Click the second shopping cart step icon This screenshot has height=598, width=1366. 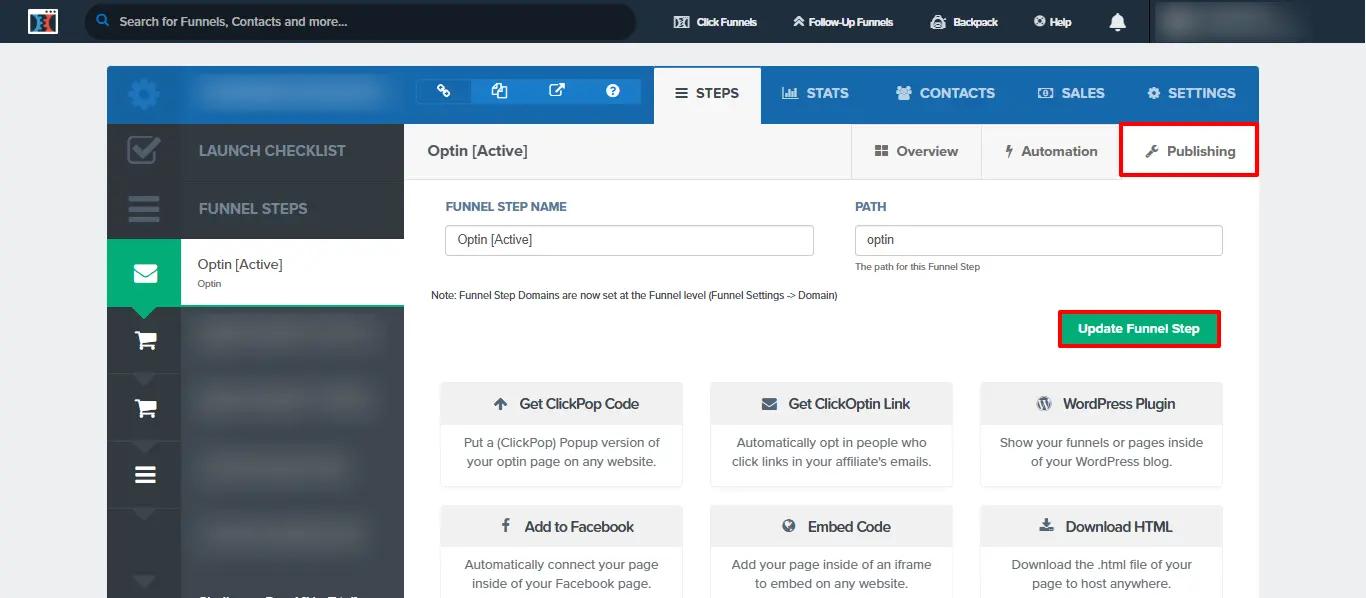click(x=145, y=408)
